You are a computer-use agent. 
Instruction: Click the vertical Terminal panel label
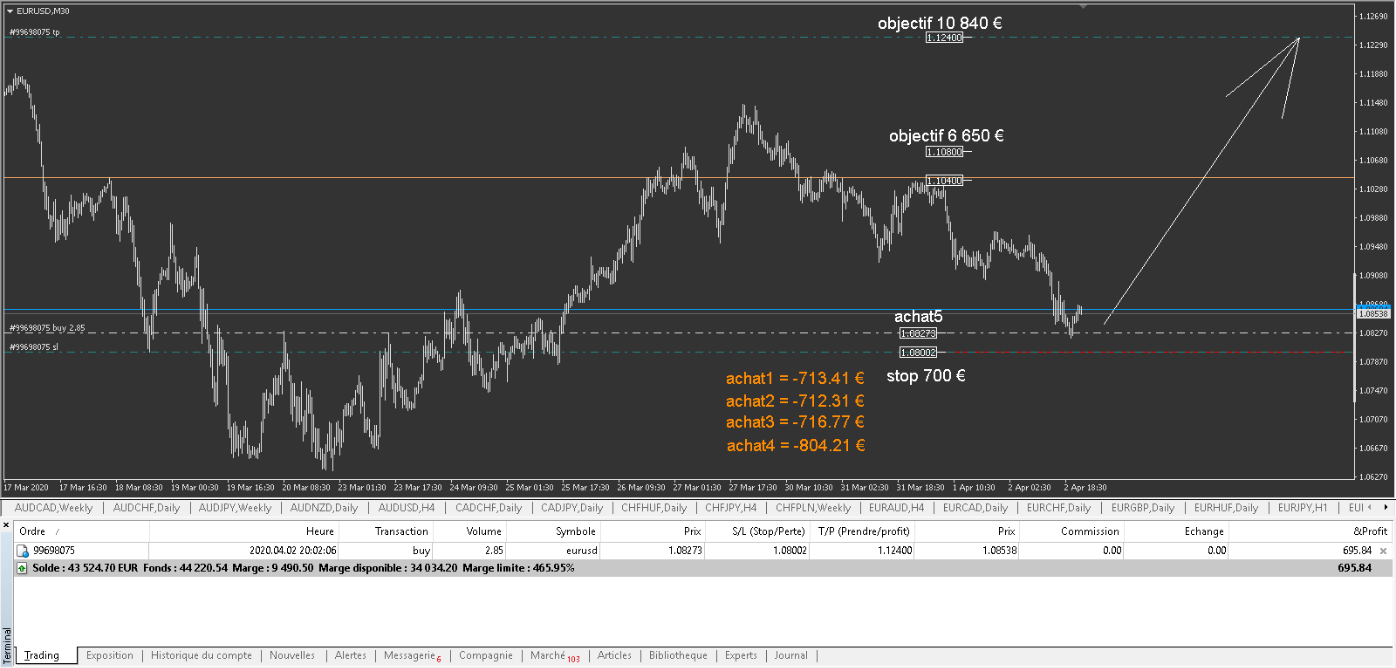tap(5, 644)
